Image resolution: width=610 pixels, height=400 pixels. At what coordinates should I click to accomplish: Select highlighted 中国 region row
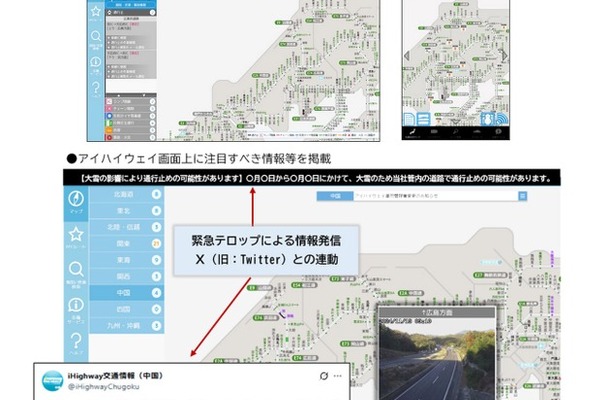[127, 293]
